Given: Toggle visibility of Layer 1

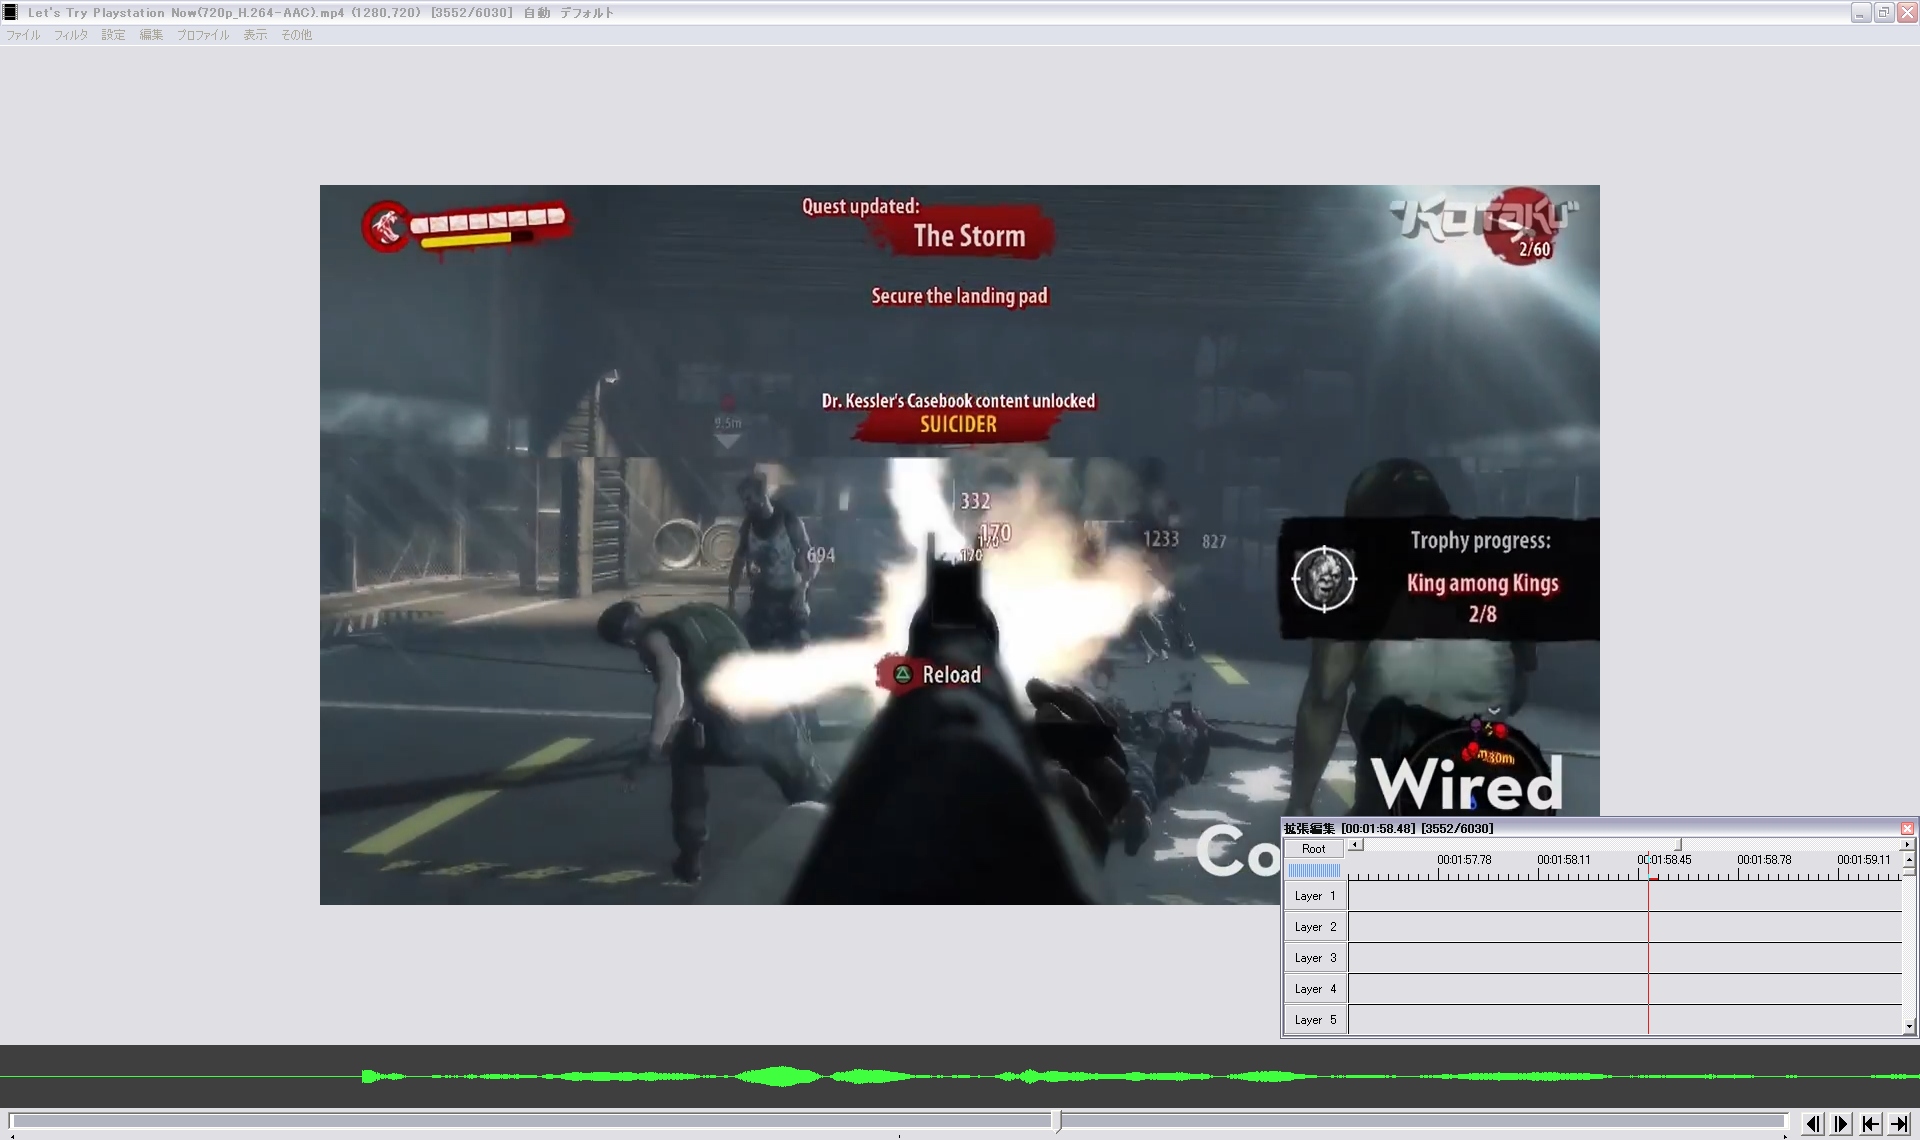Looking at the screenshot, I should tap(1315, 896).
